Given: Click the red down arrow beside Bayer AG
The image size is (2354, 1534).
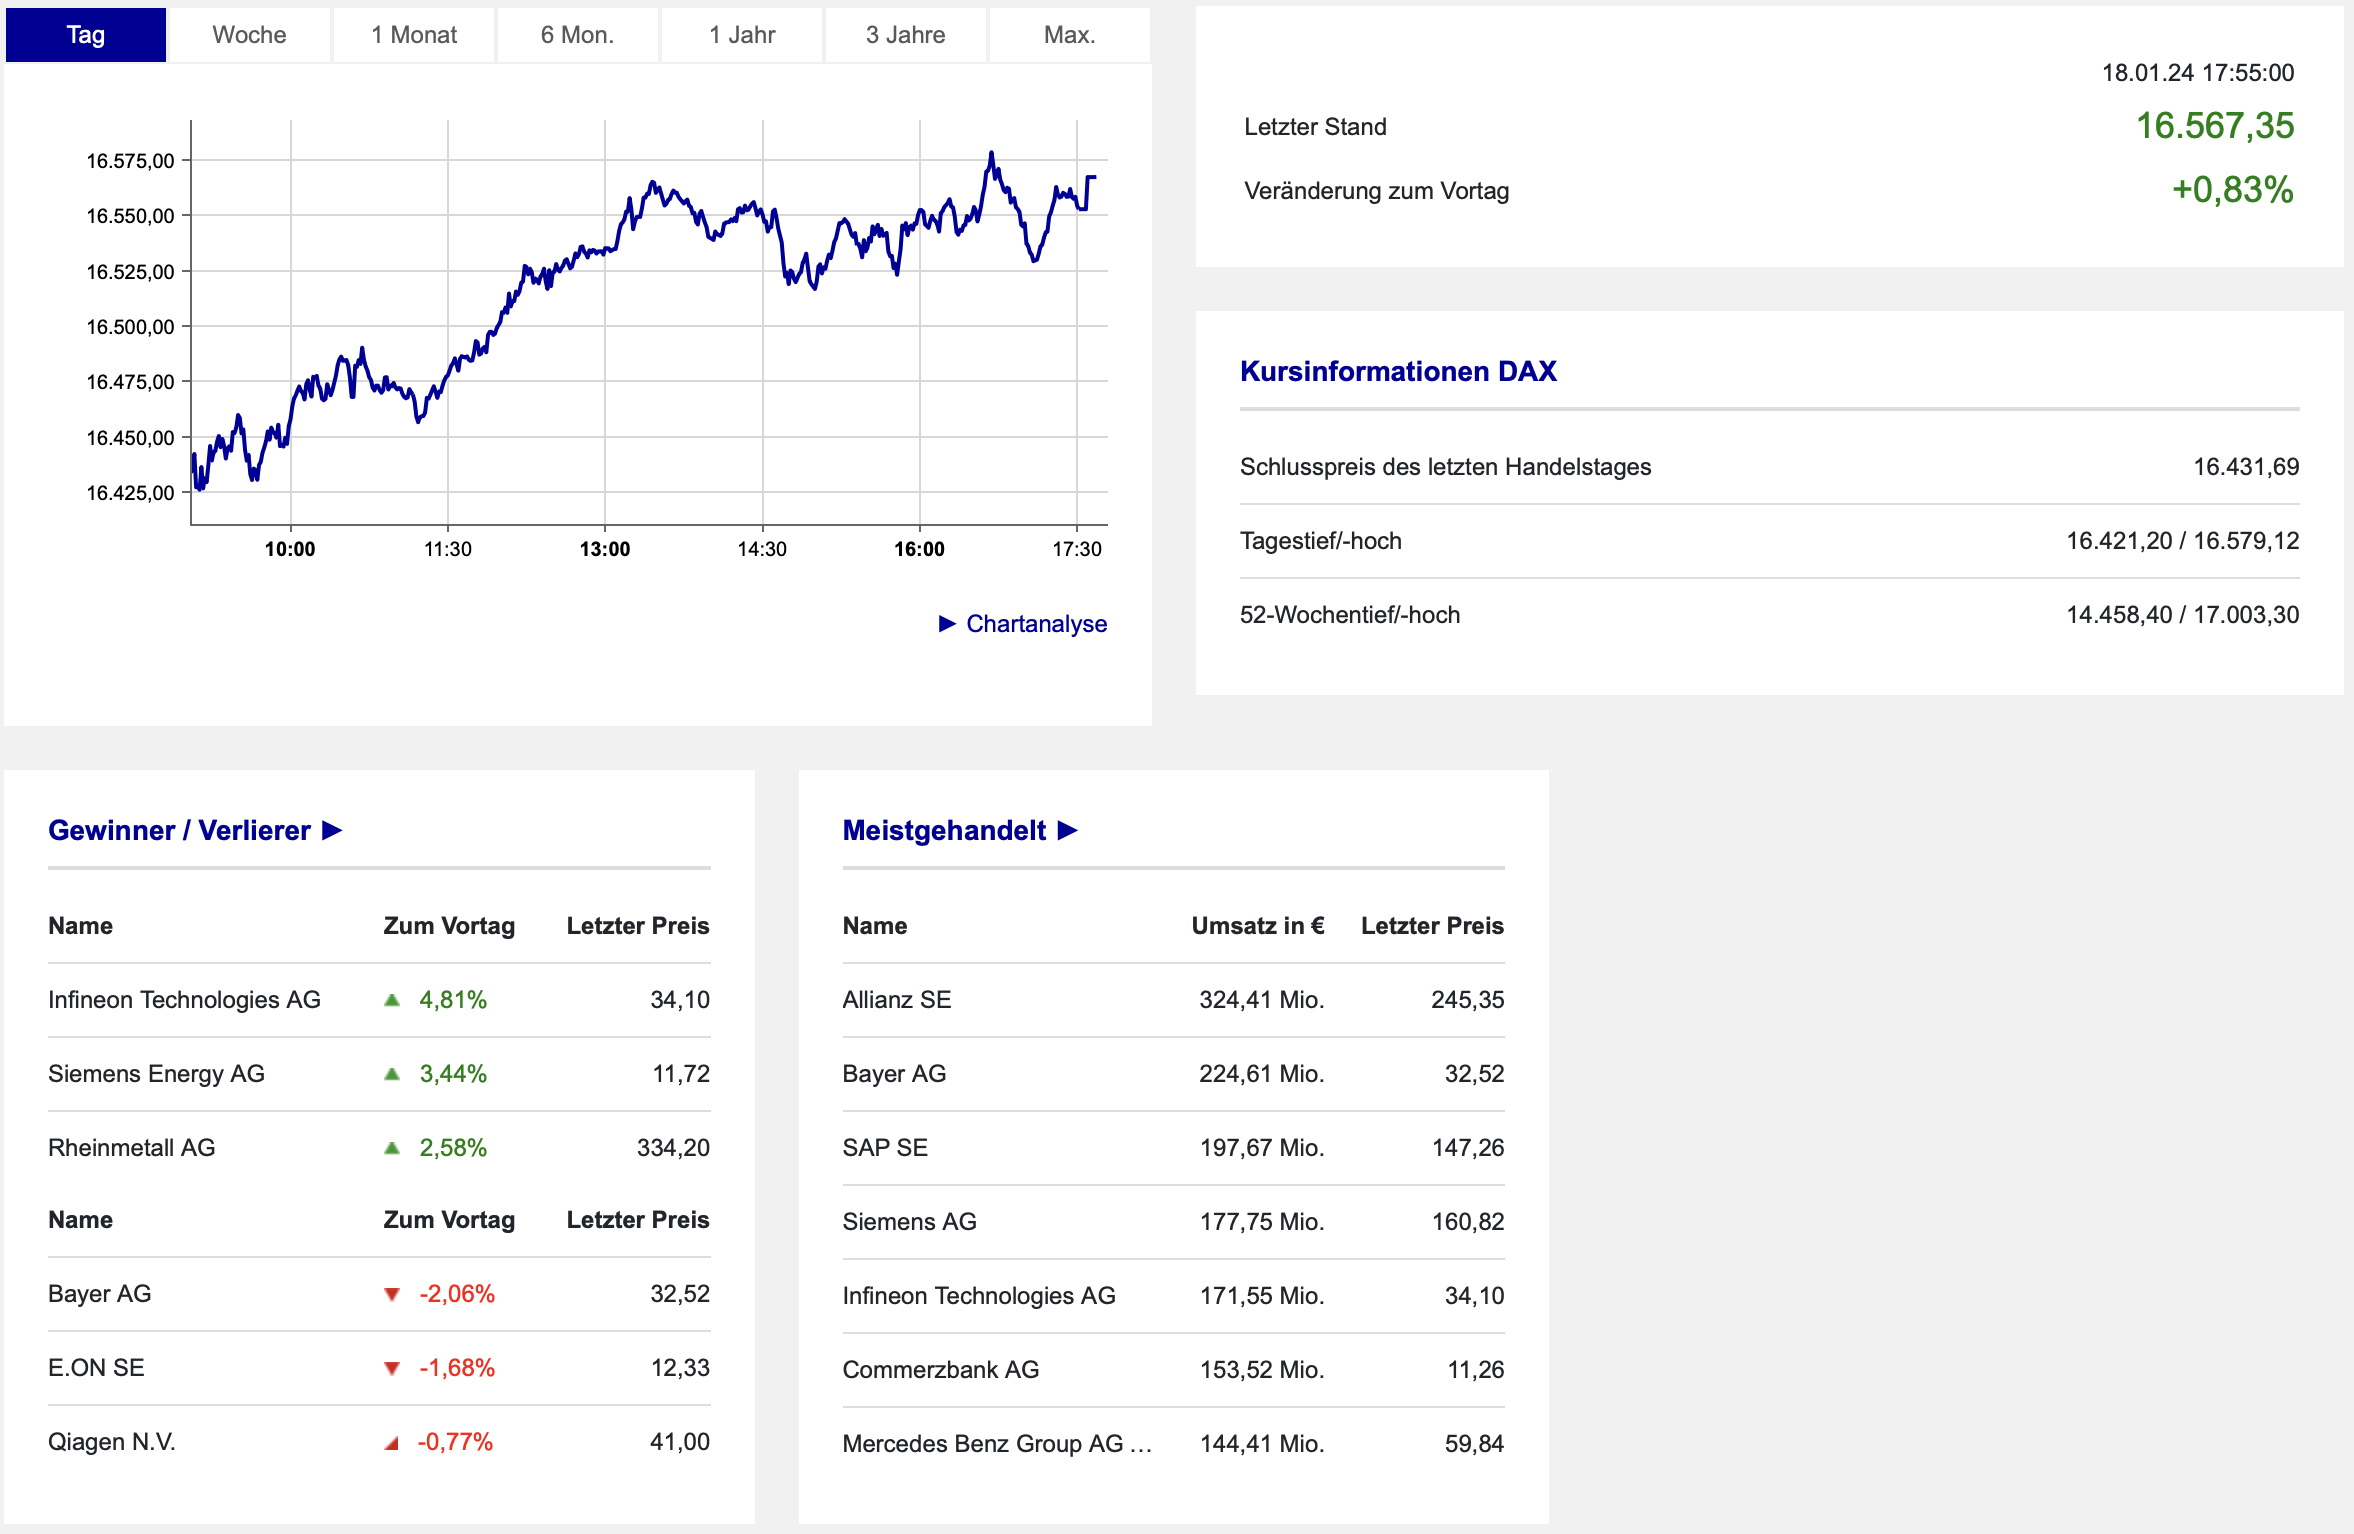Looking at the screenshot, I should (x=392, y=1295).
